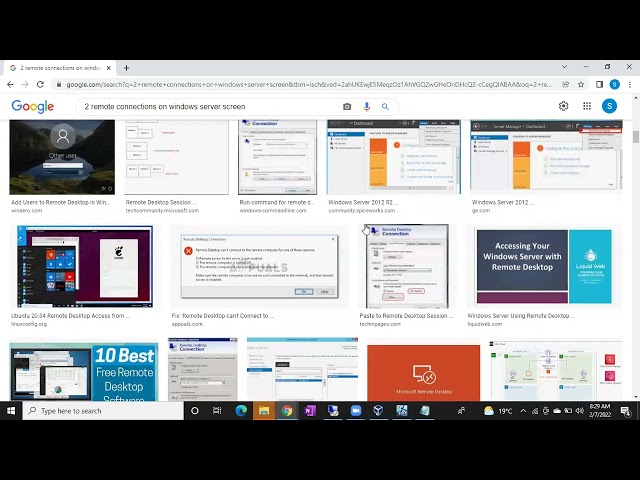Open the ge.com Windows Server 2012 thumbnail
This screenshot has height=480, width=640.
546,157
